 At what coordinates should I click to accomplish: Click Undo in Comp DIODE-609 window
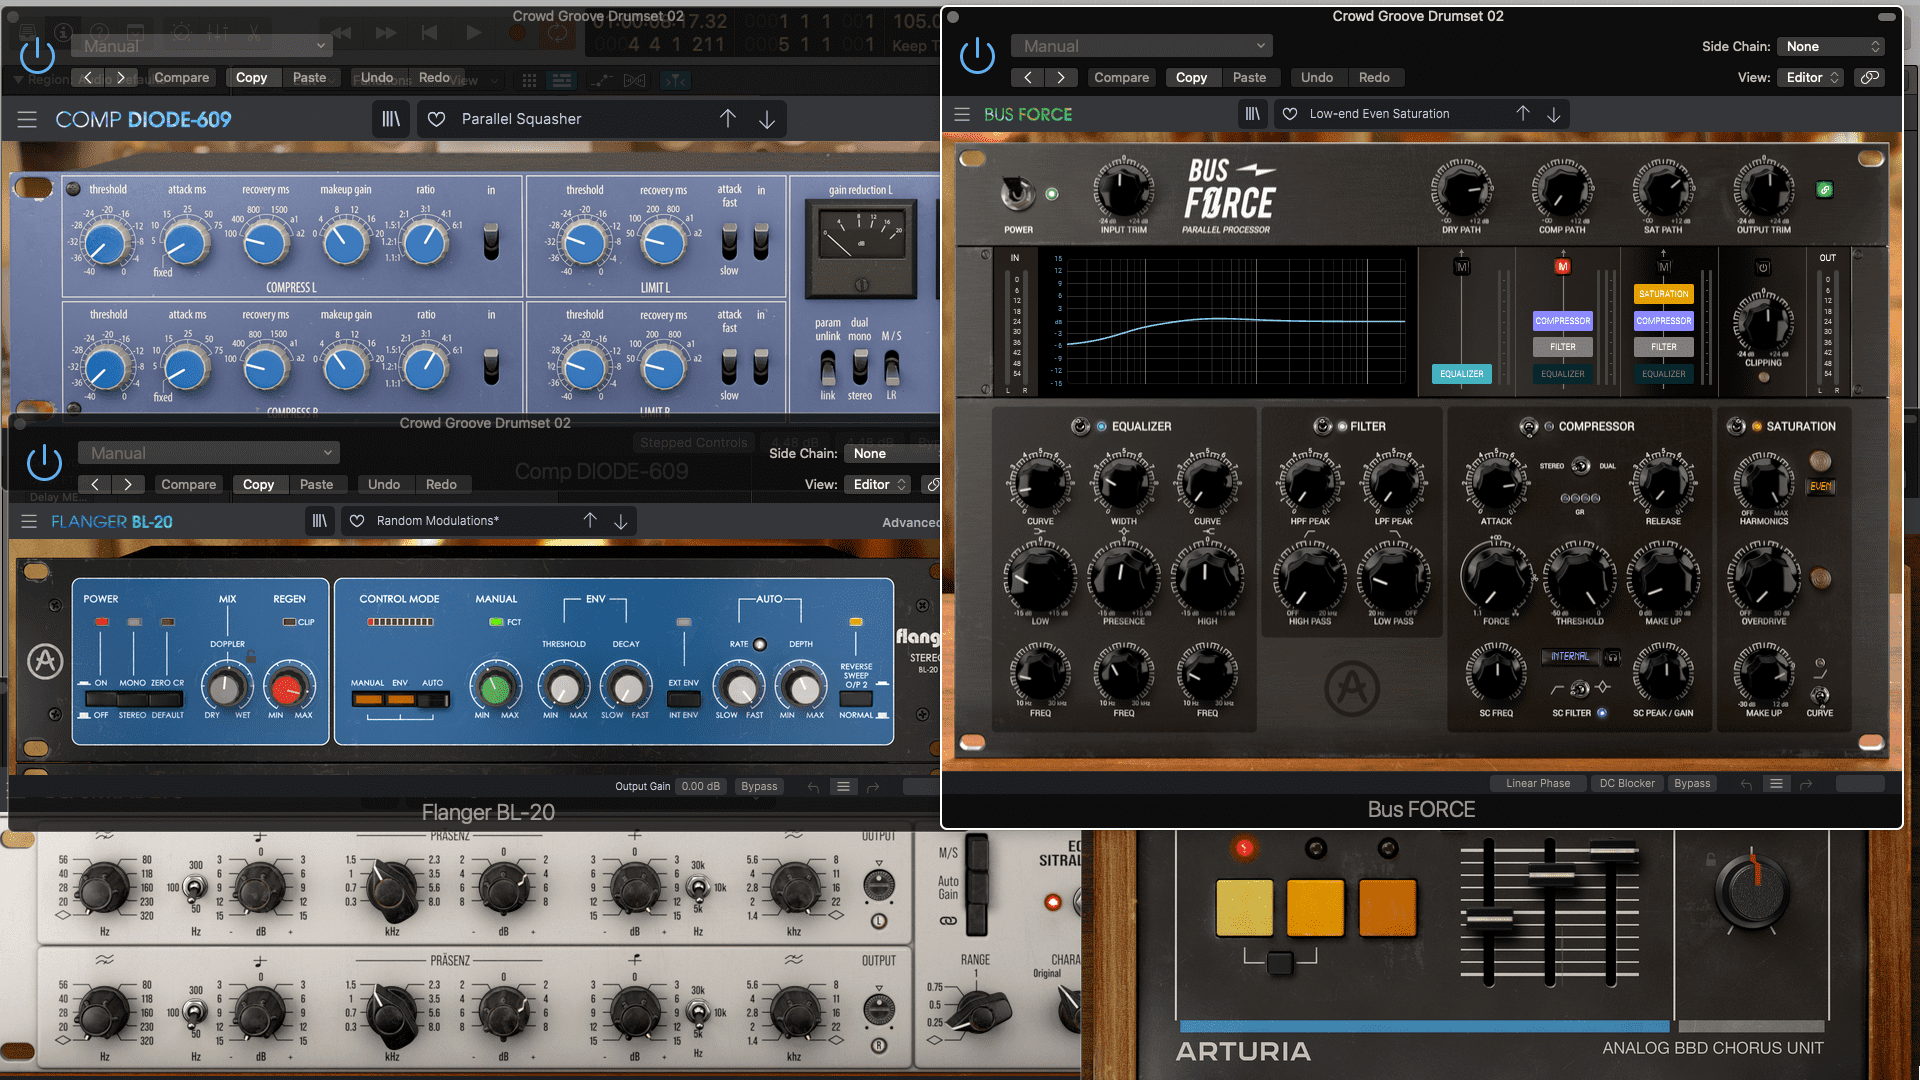(376, 77)
